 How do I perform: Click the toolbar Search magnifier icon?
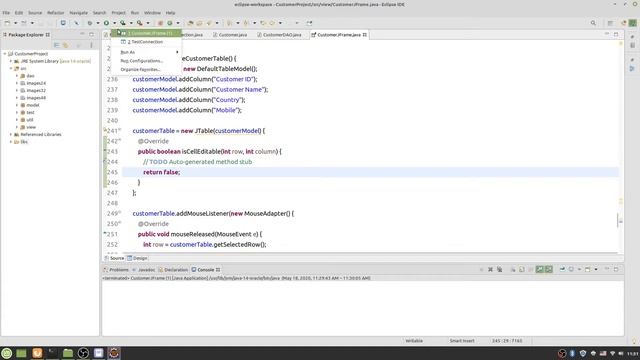click(x=593, y=23)
